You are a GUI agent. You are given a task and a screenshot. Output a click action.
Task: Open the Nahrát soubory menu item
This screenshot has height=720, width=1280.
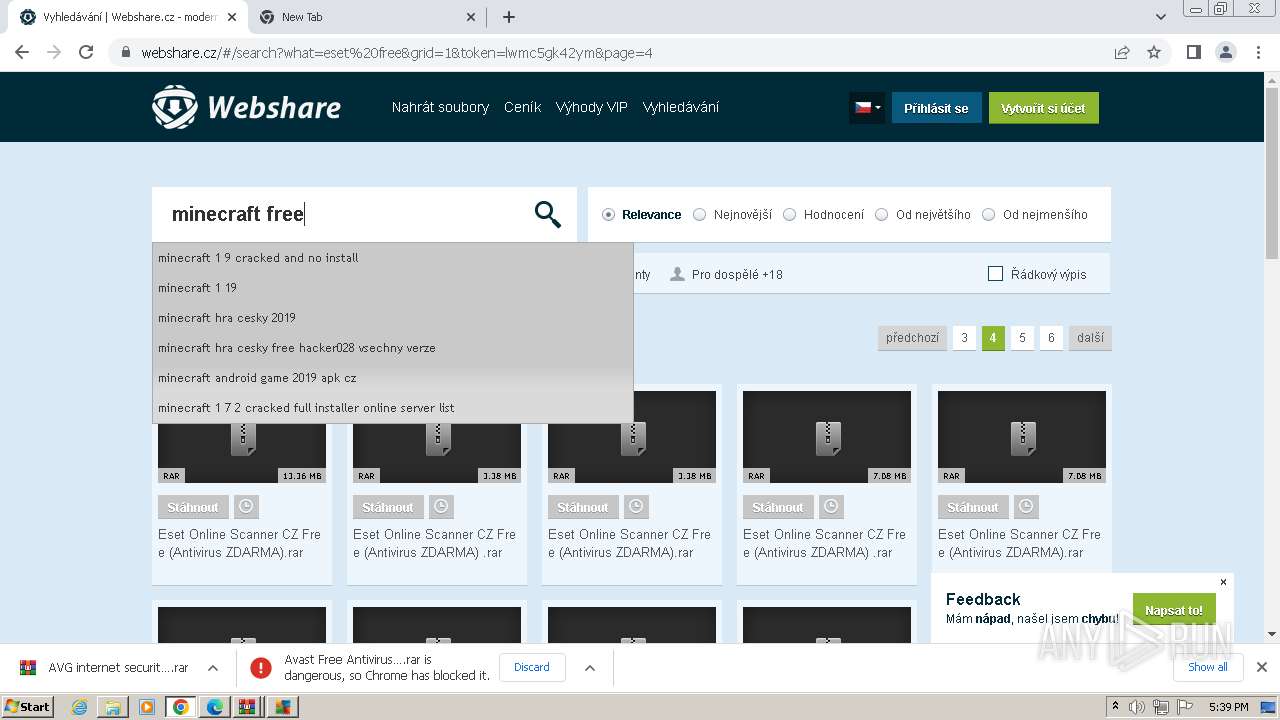440,107
